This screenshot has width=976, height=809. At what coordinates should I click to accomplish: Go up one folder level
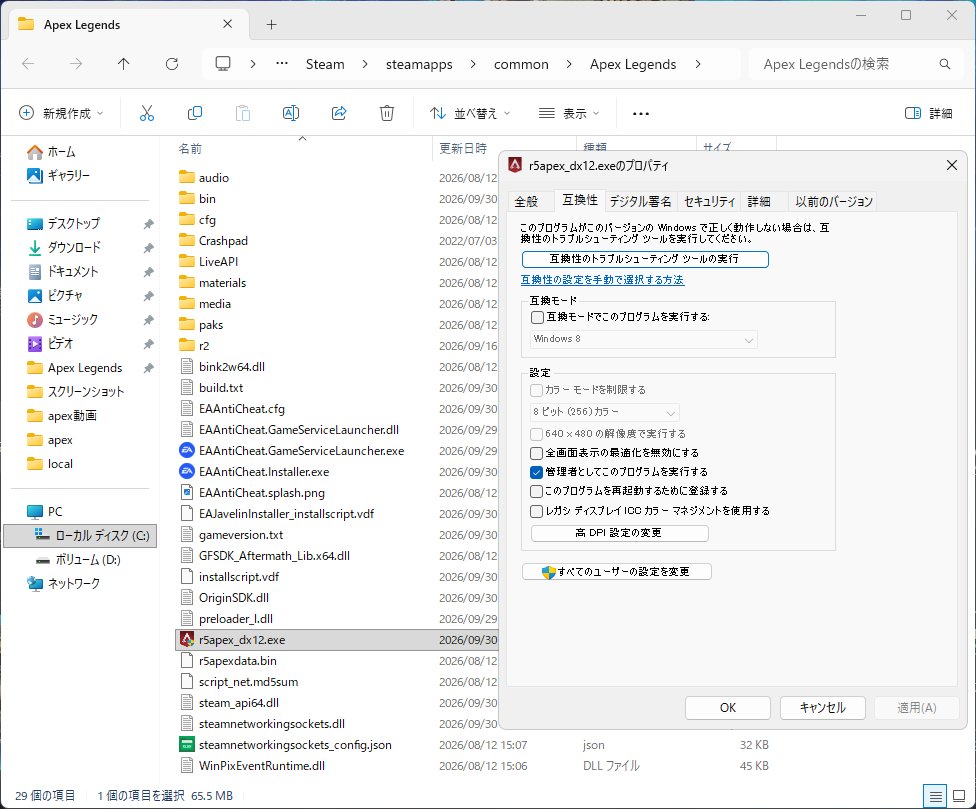[x=123, y=63]
